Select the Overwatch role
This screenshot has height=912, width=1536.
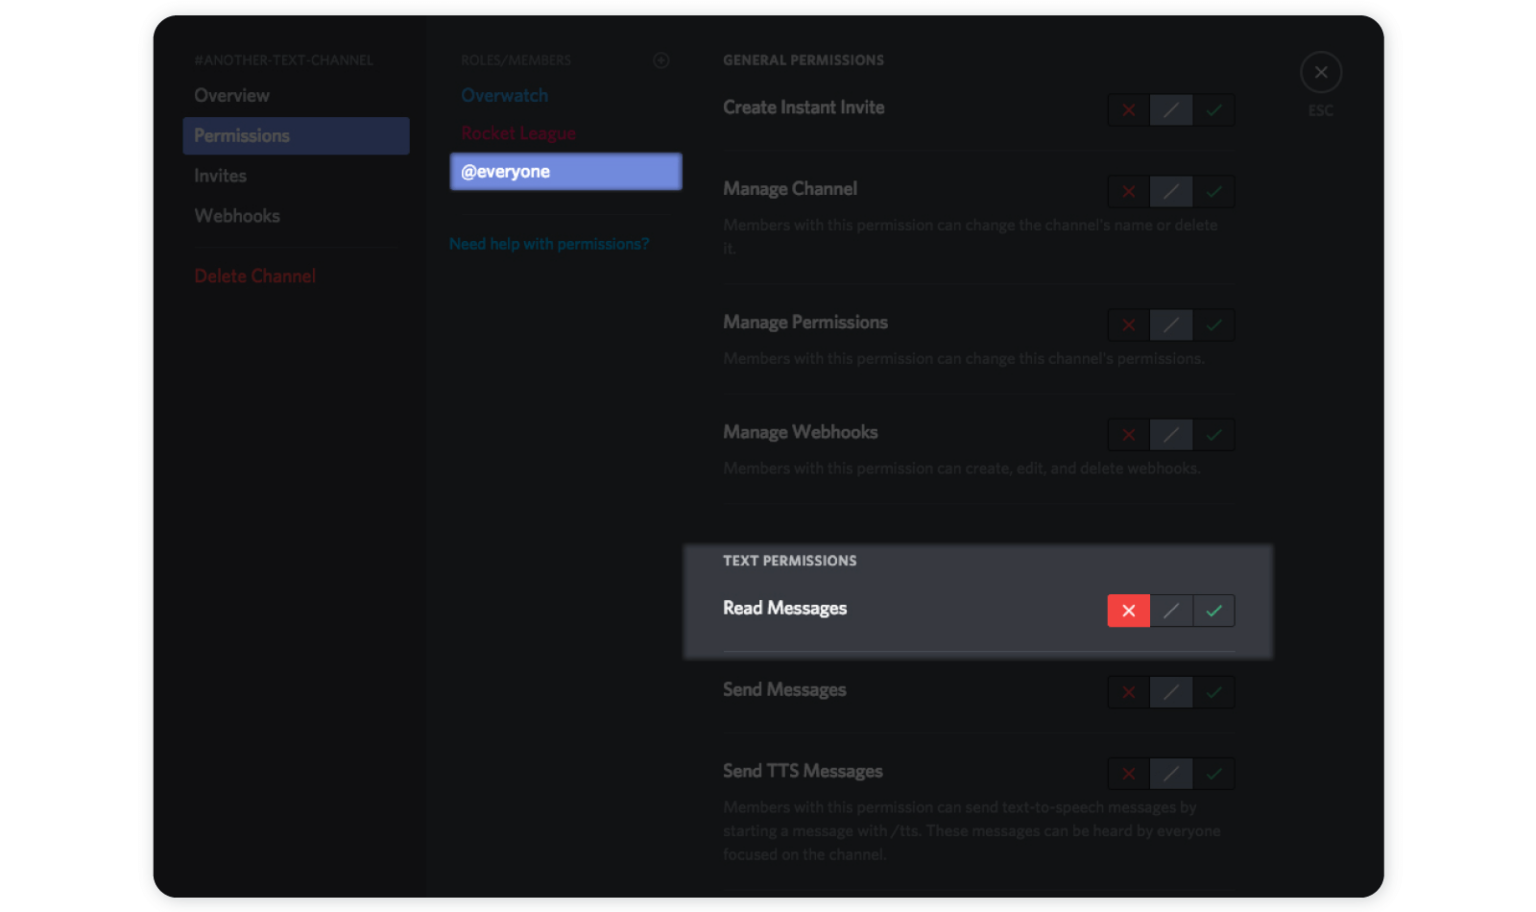pyautogui.click(x=505, y=95)
